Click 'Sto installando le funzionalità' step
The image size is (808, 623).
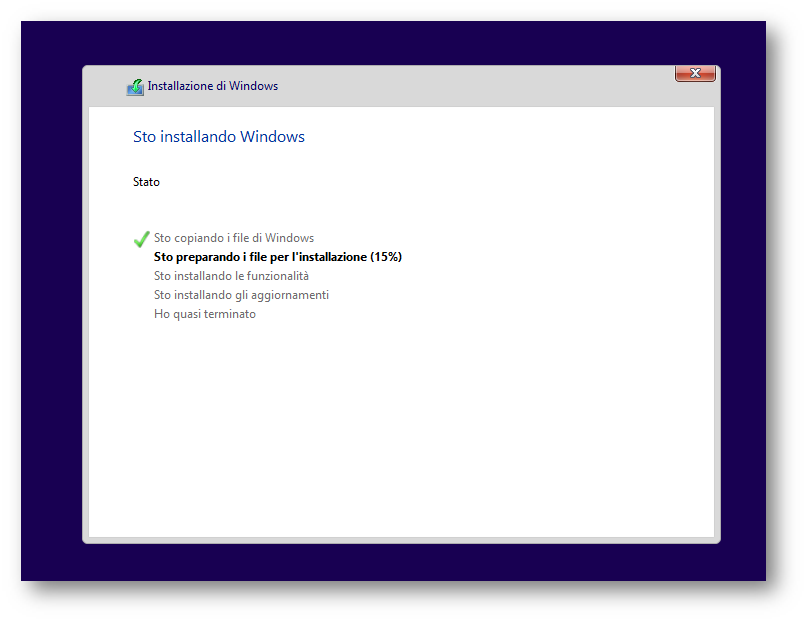click(231, 276)
